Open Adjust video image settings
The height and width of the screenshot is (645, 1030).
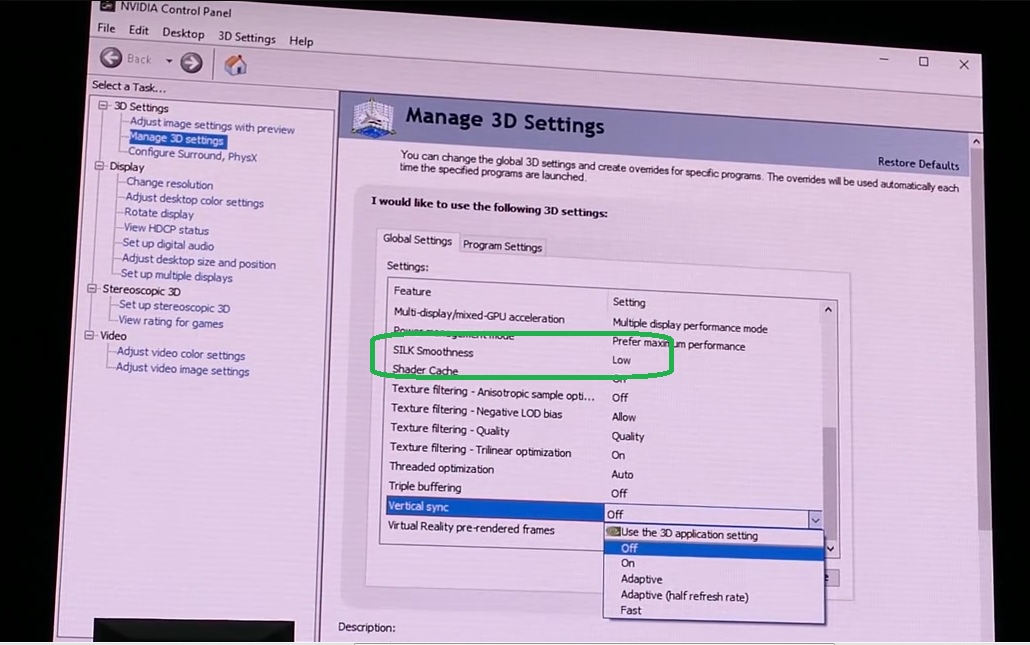[182, 369]
